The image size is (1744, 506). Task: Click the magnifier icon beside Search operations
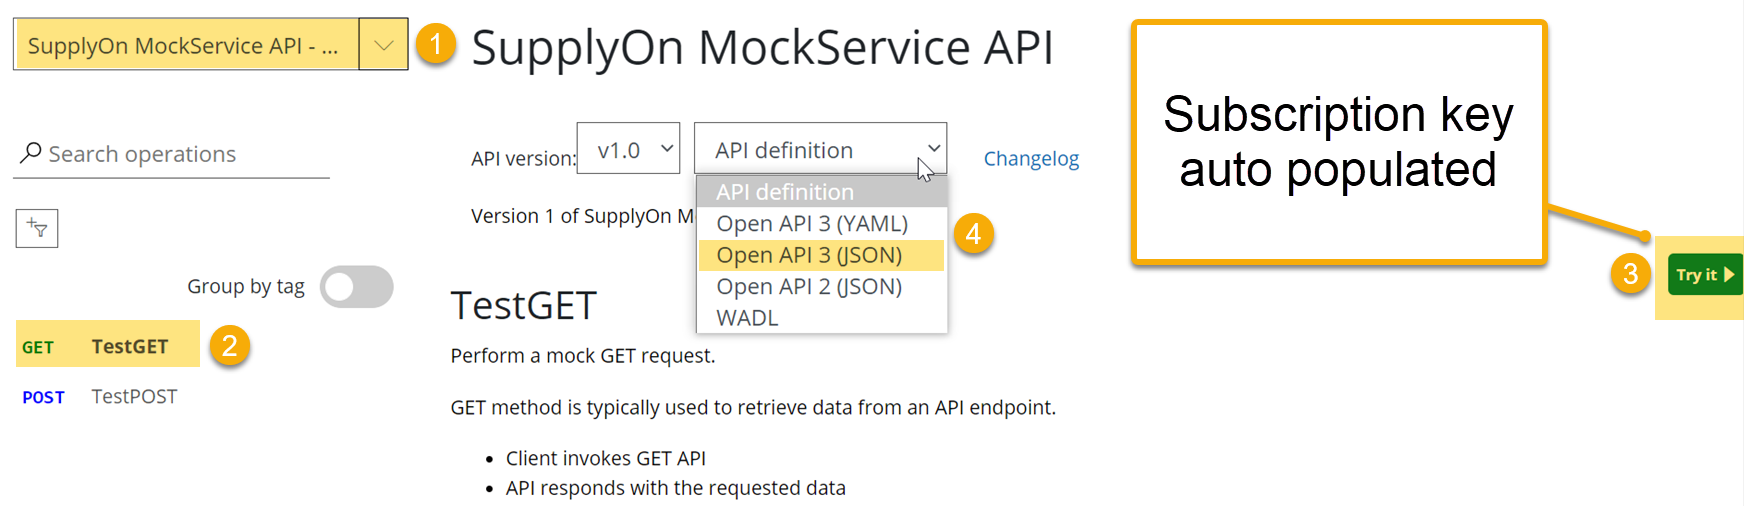pyautogui.click(x=31, y=153)
